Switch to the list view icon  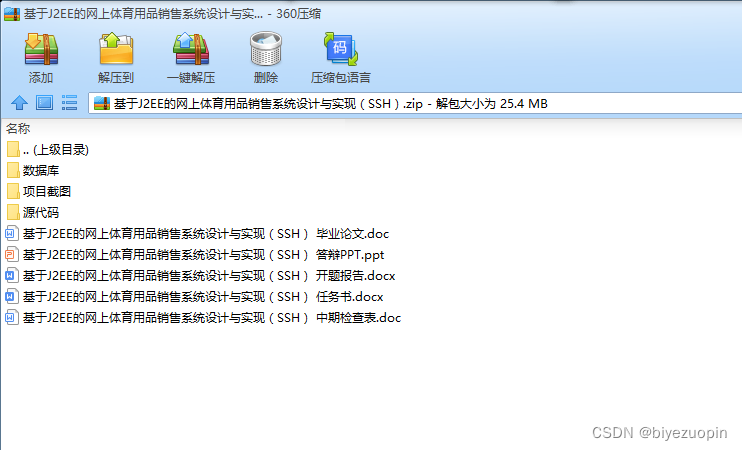click(x=70, y=103)
